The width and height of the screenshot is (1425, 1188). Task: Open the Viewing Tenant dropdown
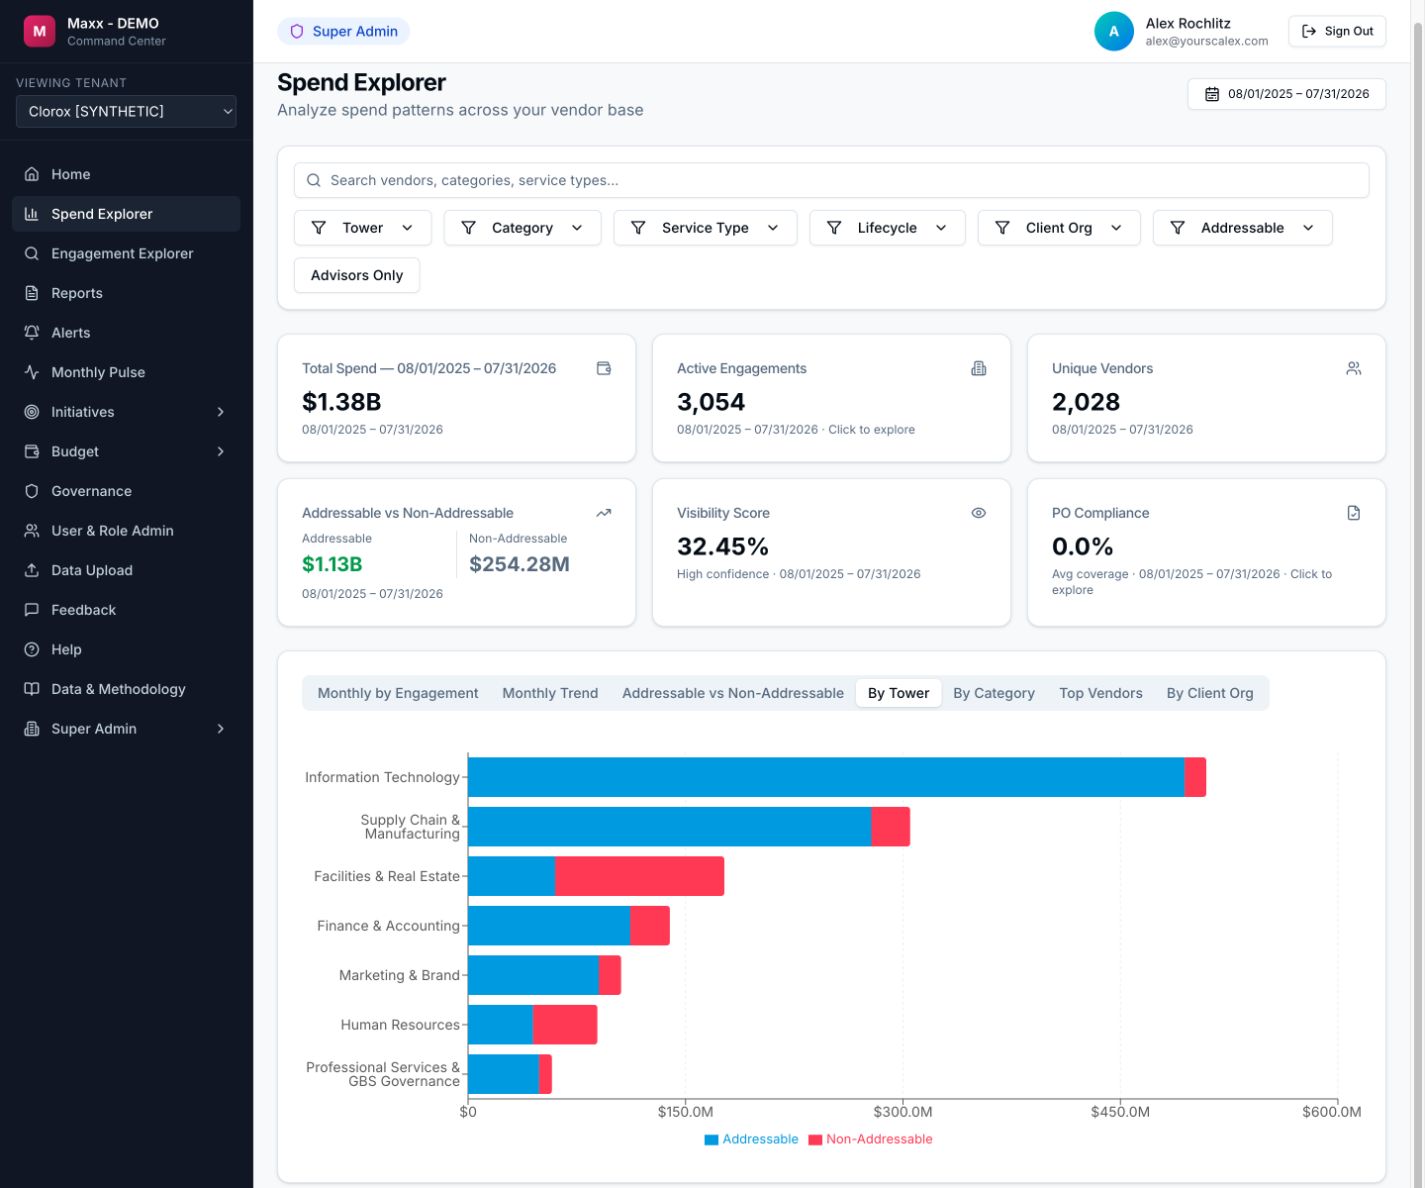point(126,111)
